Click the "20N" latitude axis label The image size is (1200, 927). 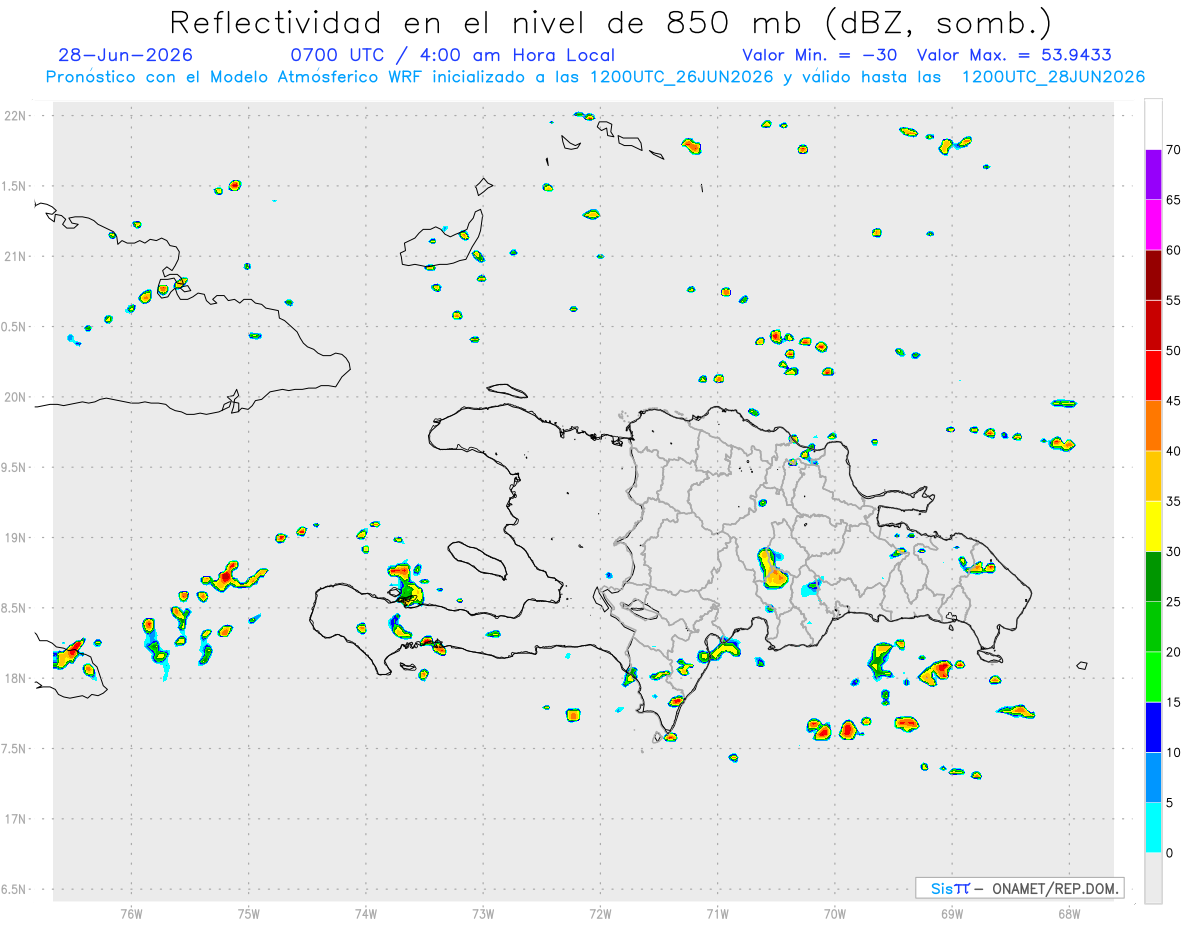tap(16, 397)
